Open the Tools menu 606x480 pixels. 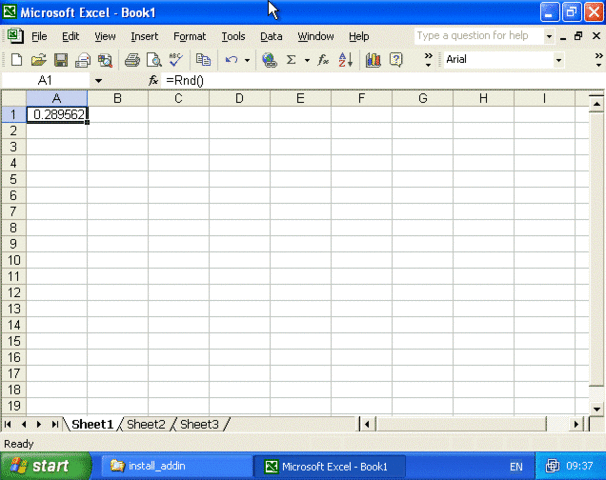233,36
